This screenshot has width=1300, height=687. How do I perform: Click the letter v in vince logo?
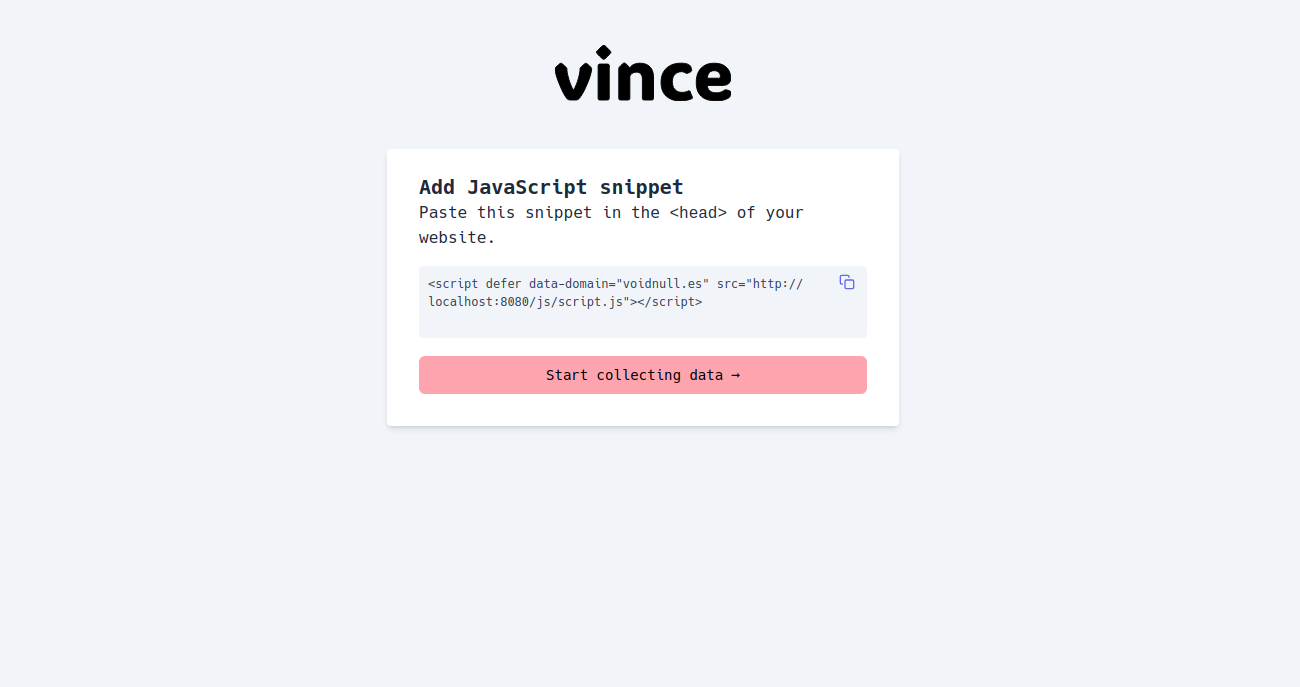tap(573, 80)
